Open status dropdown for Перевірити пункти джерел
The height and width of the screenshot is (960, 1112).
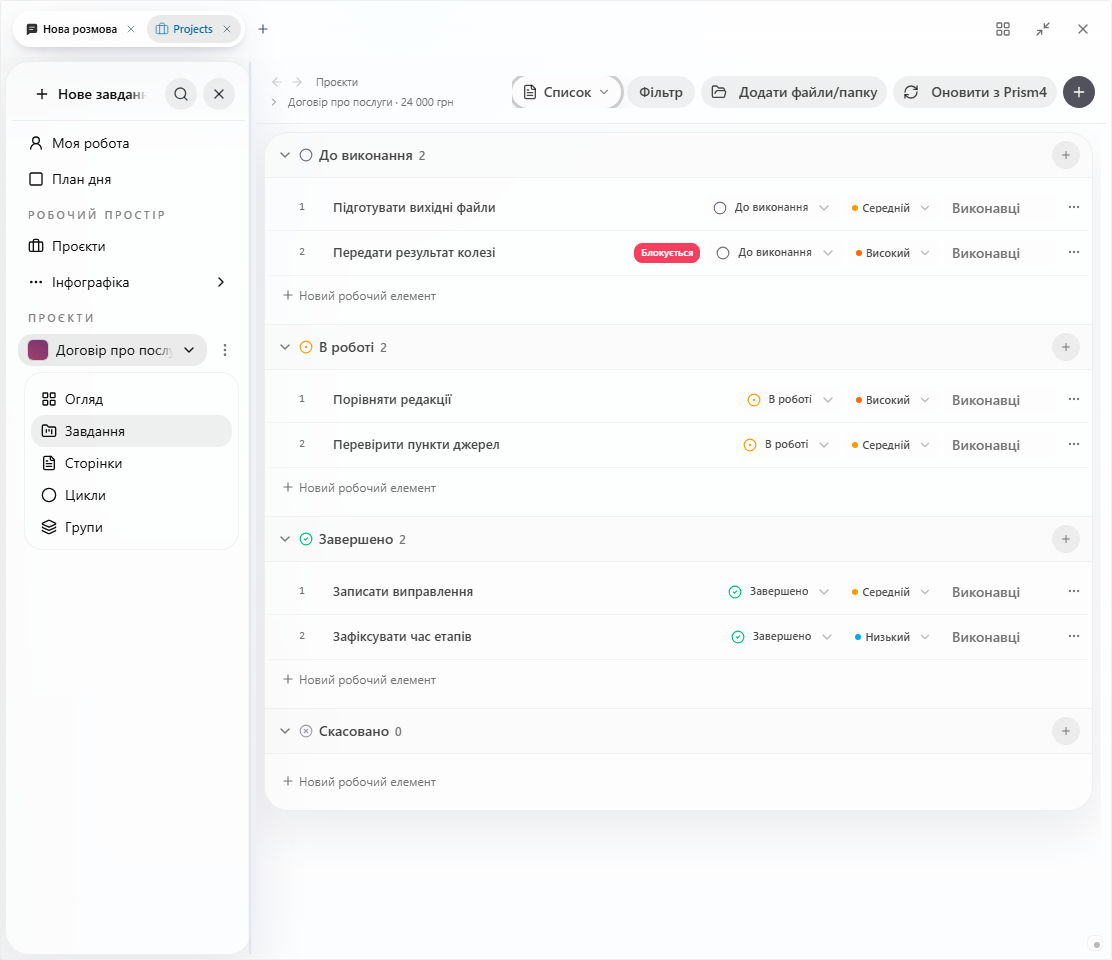(x=786, y=445)
